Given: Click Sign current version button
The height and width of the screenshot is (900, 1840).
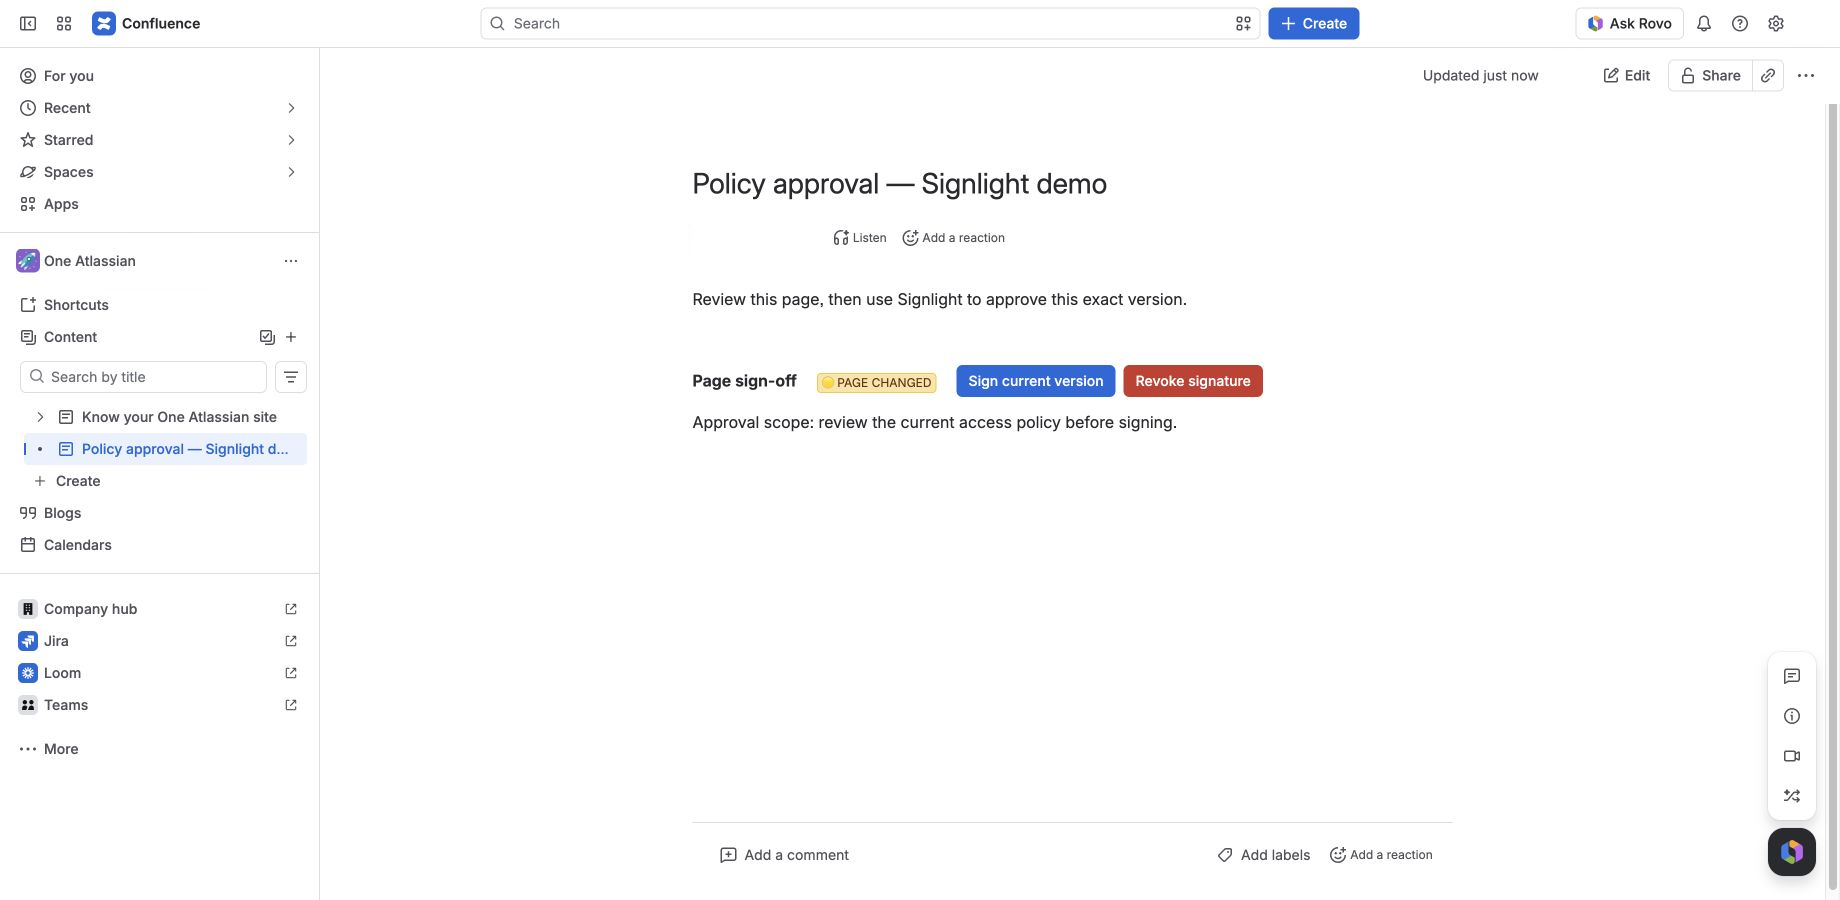Looking at the screenshot, I should coord(1035,381).
